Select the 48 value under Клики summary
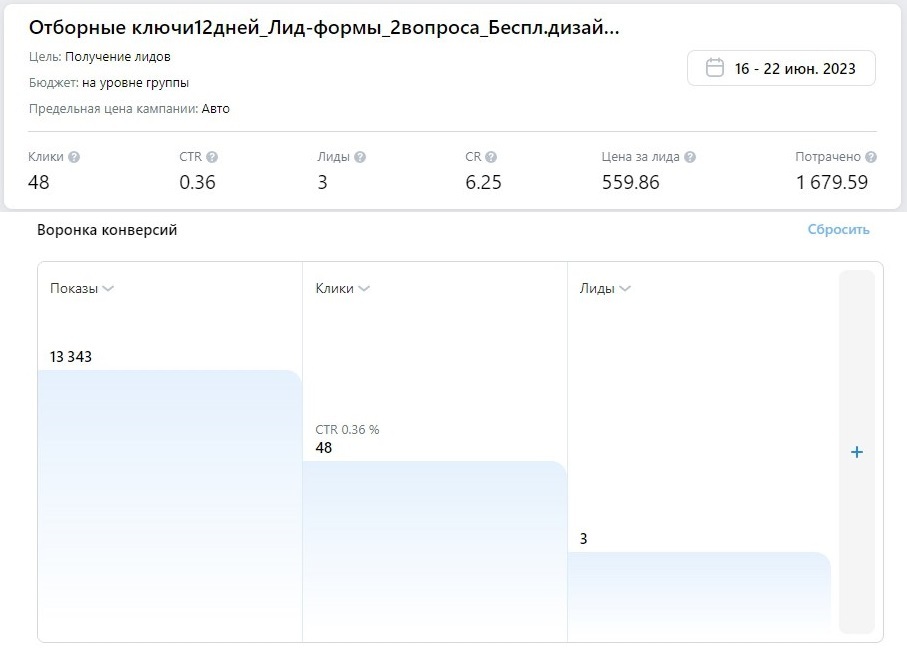The image size is (907, 648). 39,183
